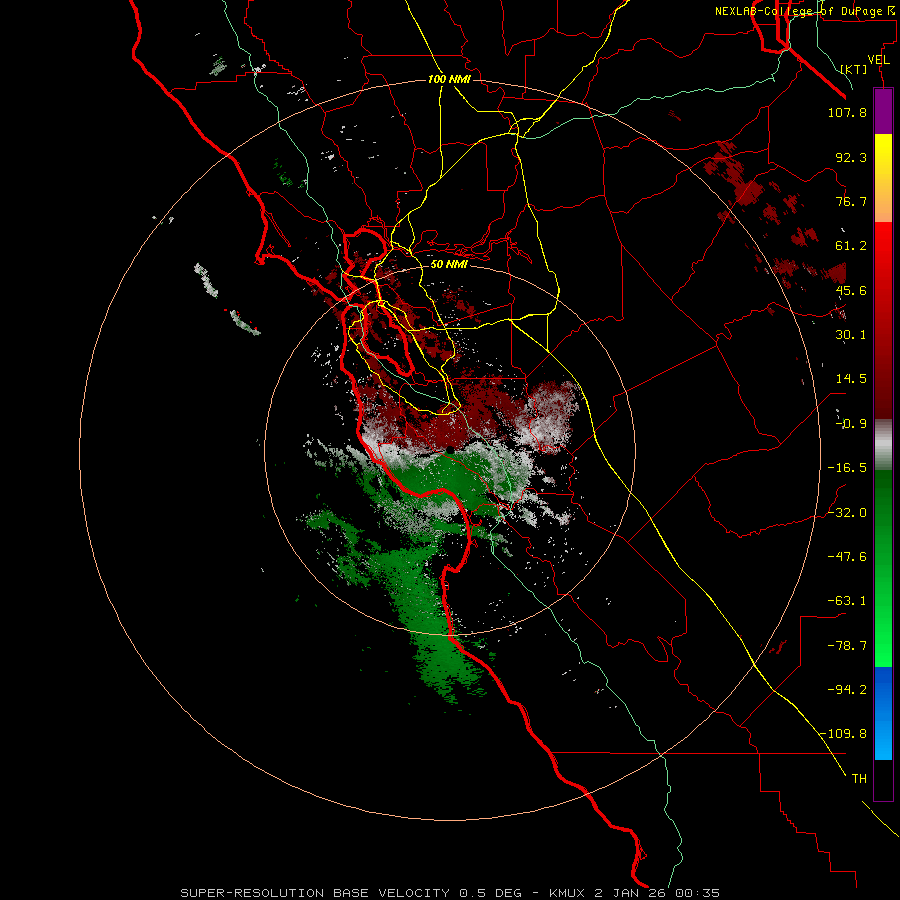The image size is (900, 900).
Task: Click the 'VEL' legend title
Action: tap(878, 60)
